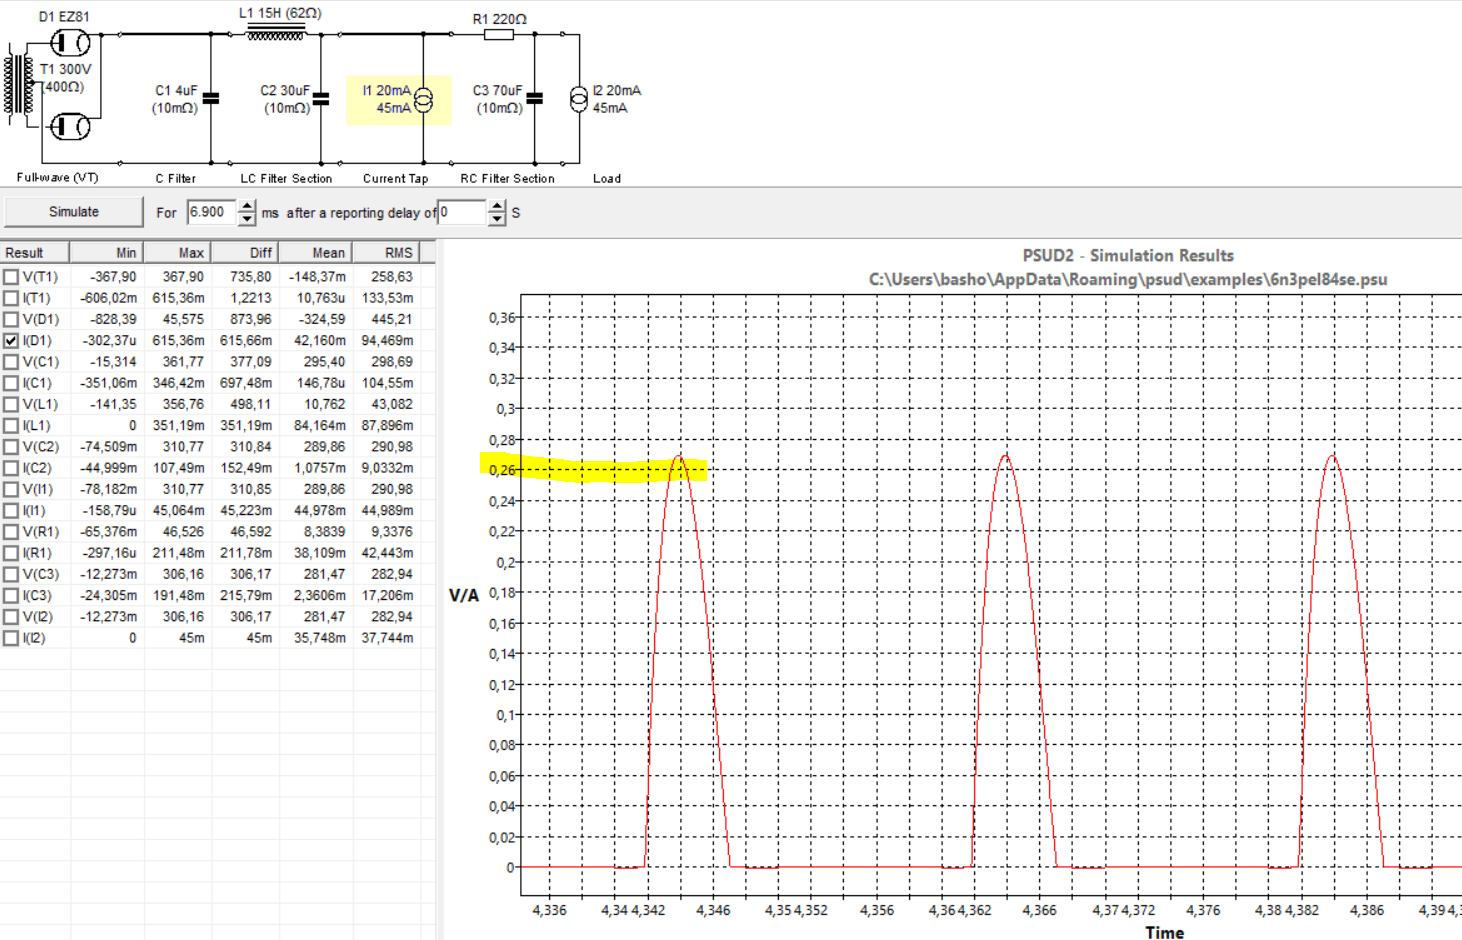Click the V(T1) RMS value 258,63
This screenshot has width=1462, height=940.
[392, 277]
